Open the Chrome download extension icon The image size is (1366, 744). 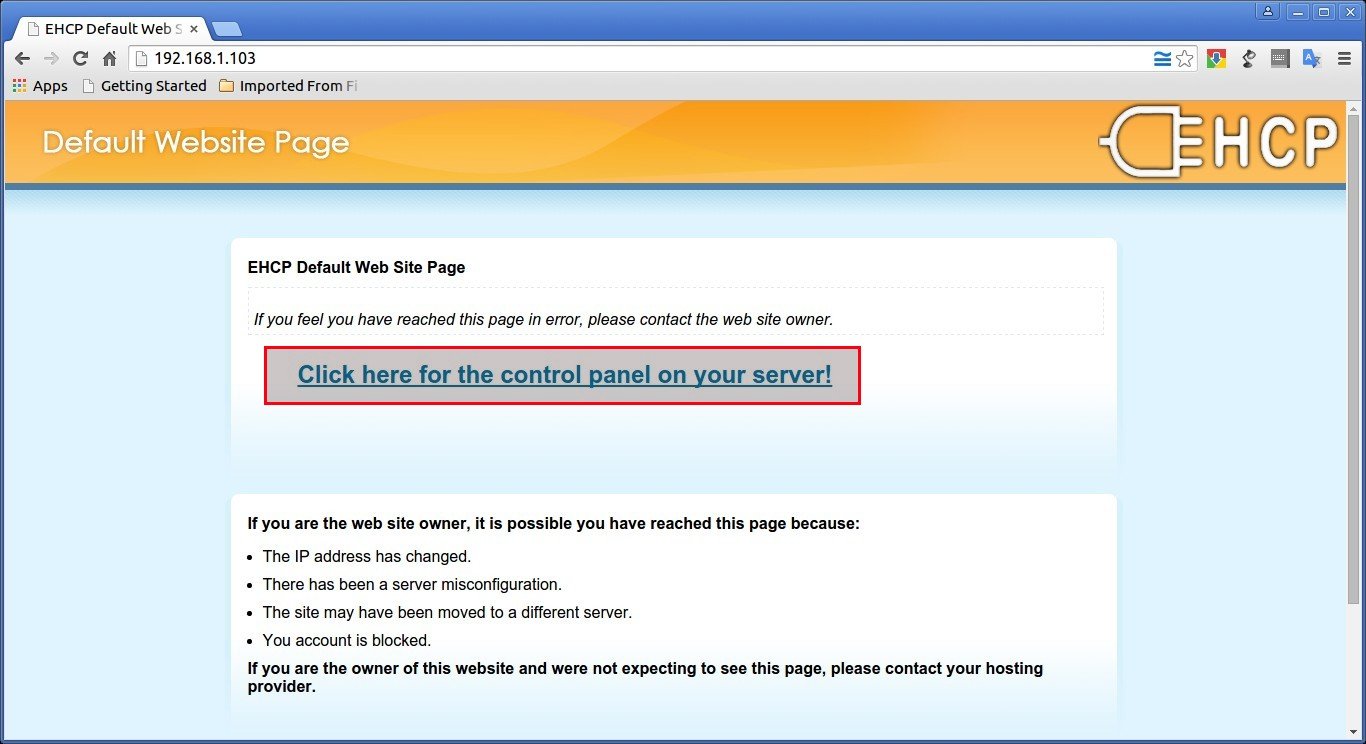point(1216,59)
